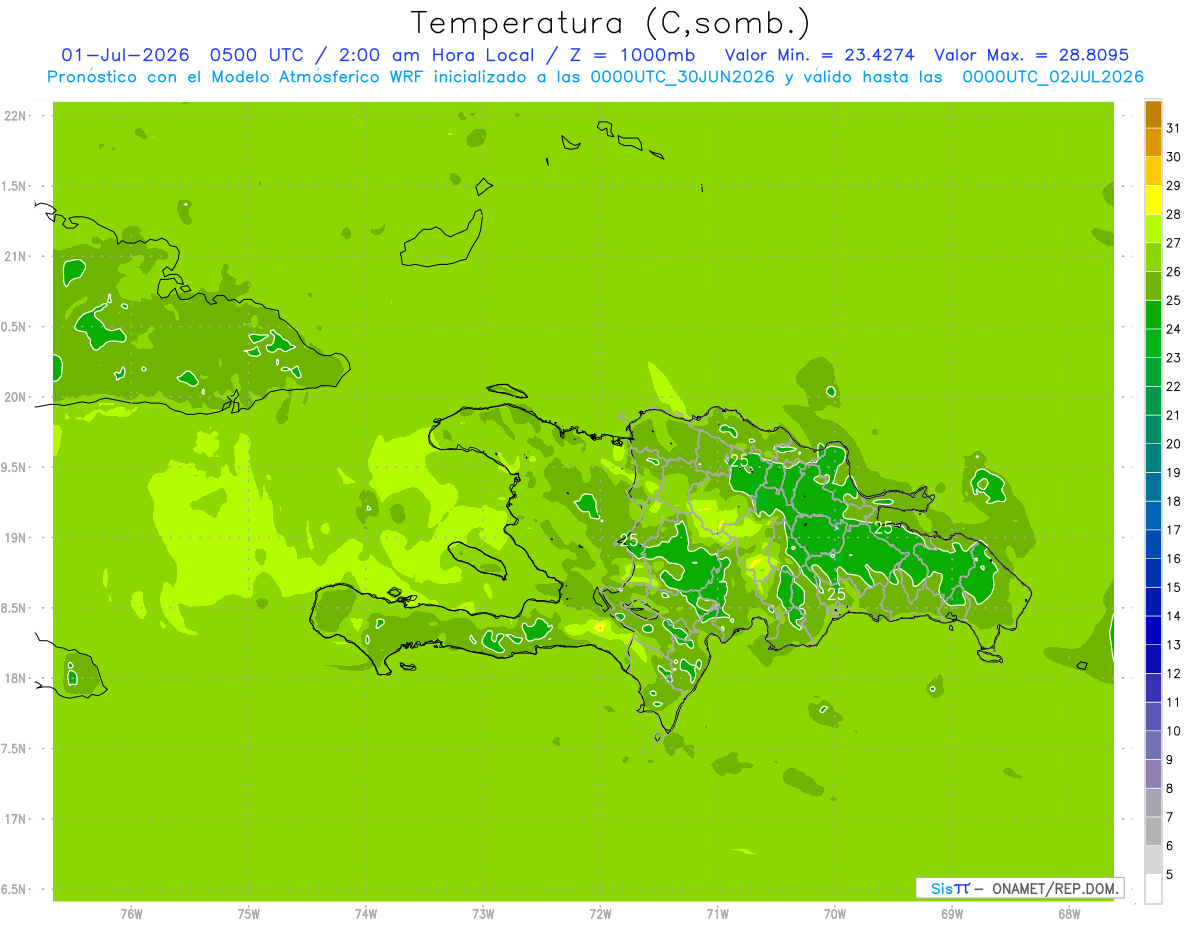
Task: Click the 72W longitude label
Action: click(601, 914)
